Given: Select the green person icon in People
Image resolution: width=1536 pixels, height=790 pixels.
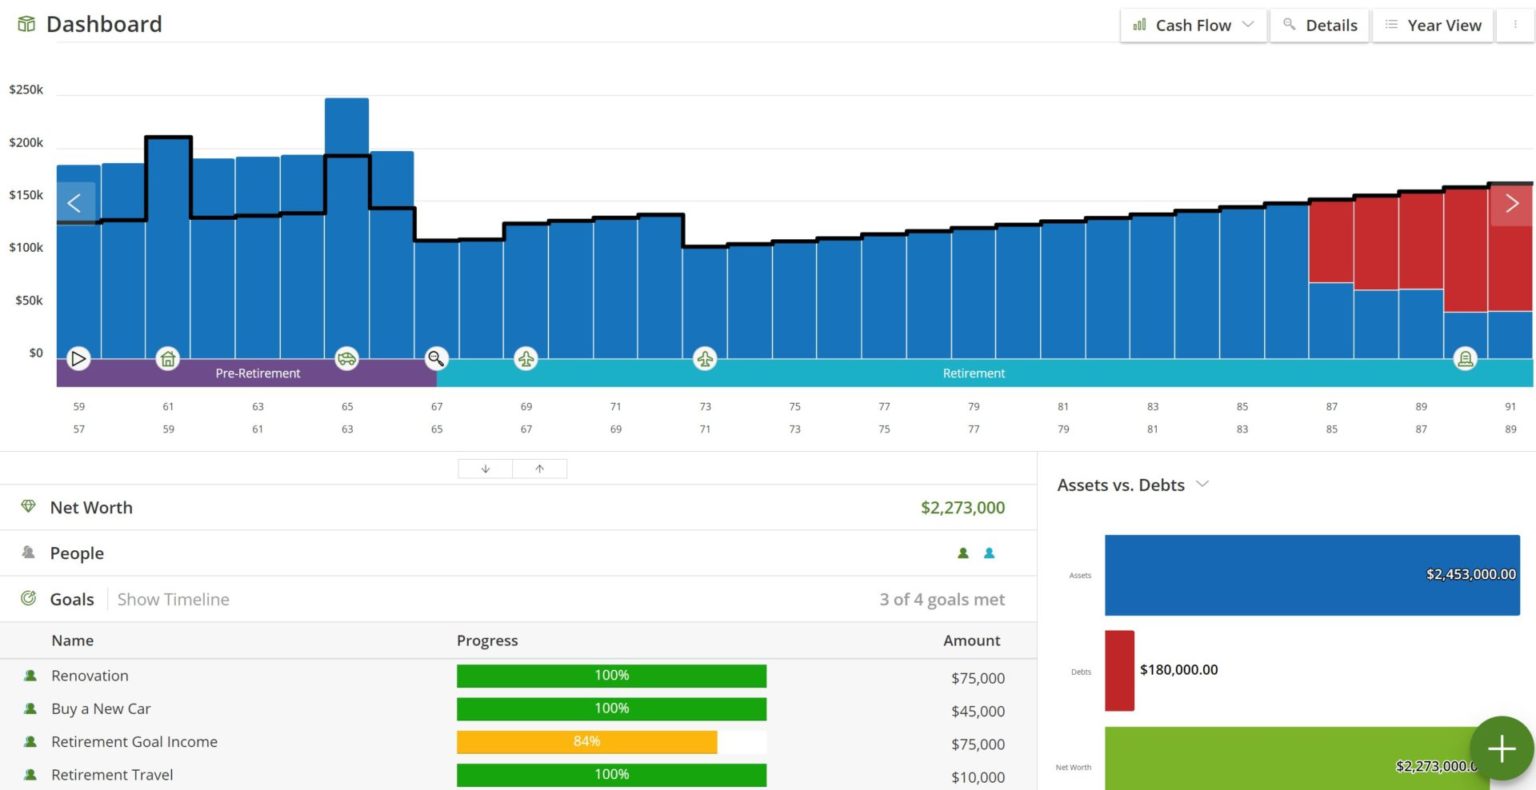Looking at the screenshot, I should pos(963,553).
